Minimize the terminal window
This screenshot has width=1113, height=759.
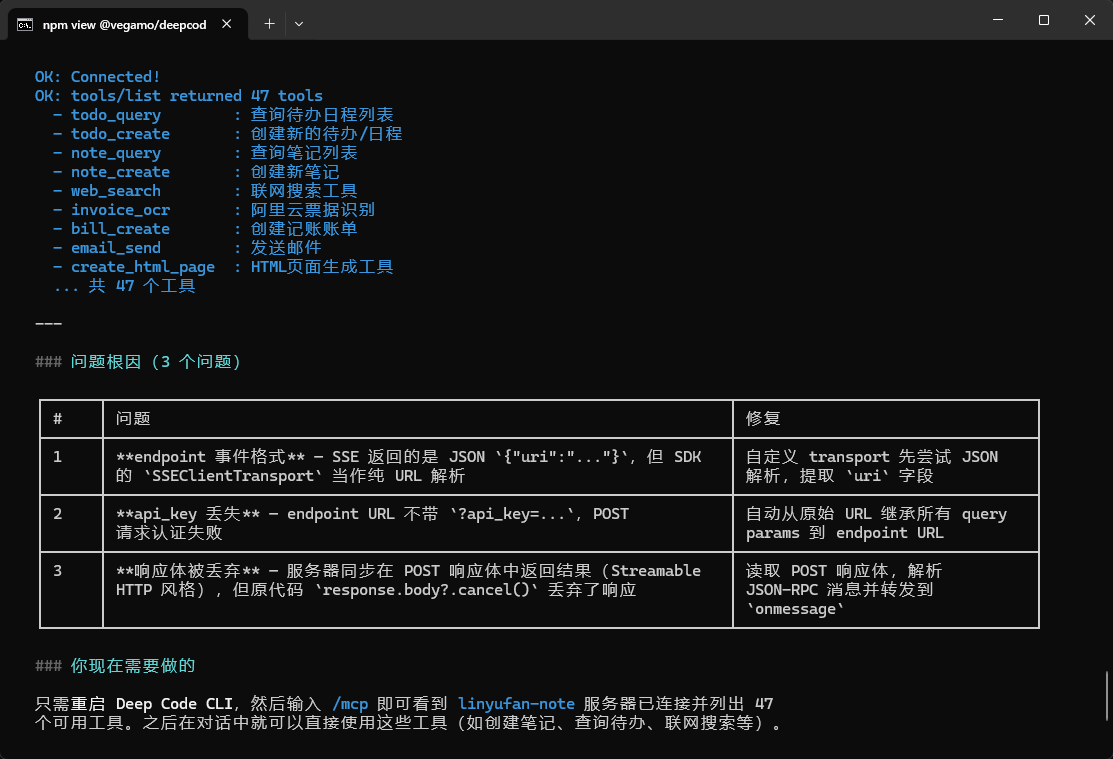point(998,20)
